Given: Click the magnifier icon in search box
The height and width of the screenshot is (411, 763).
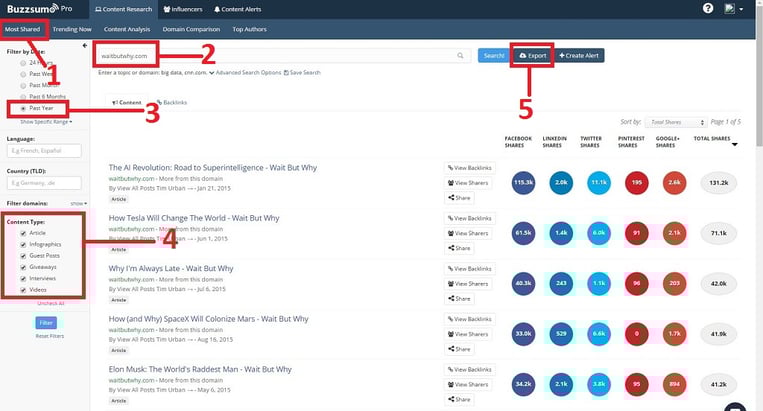Looking at the screenshot, I should [460, 55].
